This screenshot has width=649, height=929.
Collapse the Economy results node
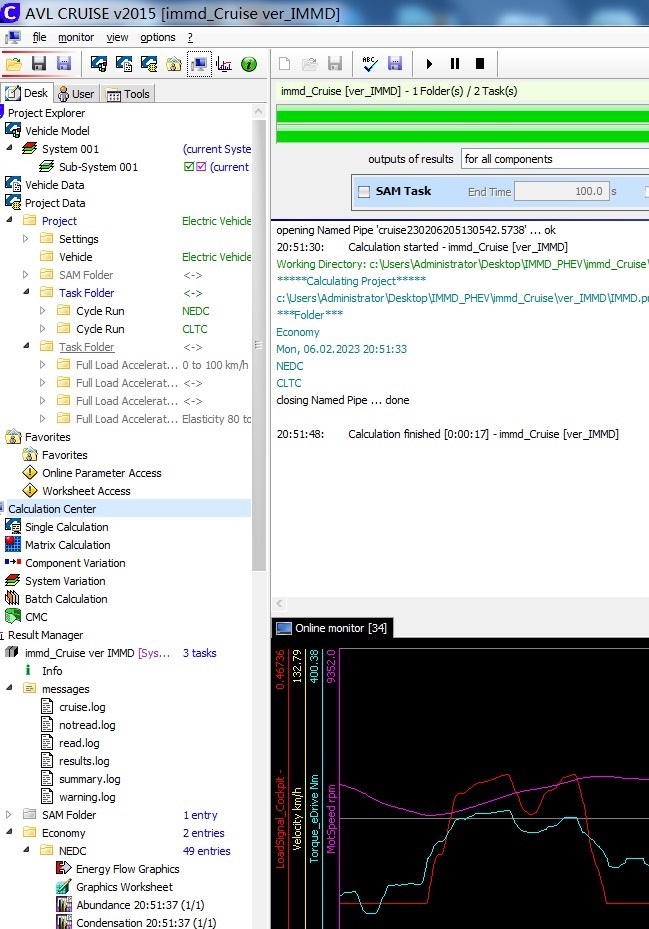[9, 832]
